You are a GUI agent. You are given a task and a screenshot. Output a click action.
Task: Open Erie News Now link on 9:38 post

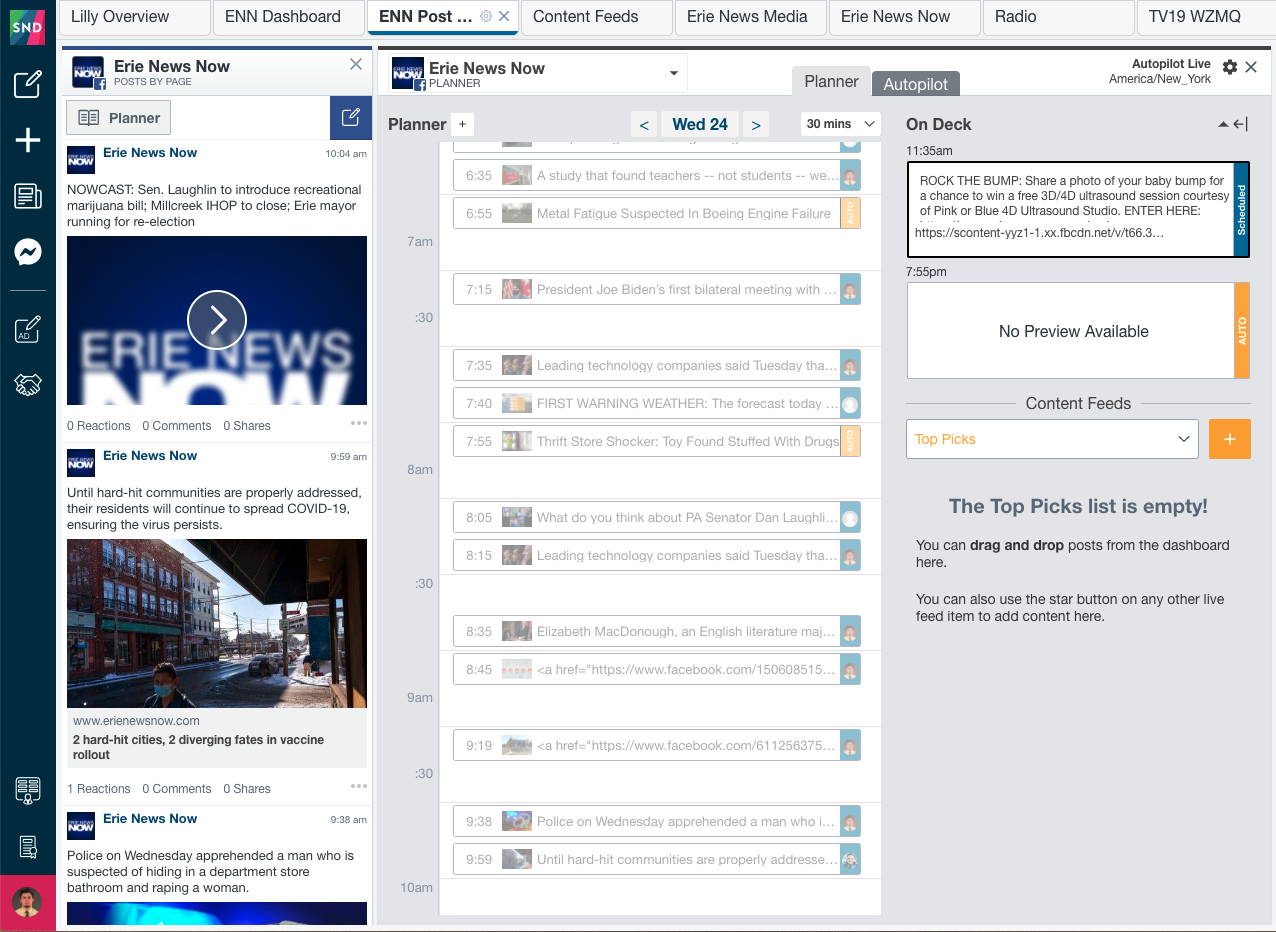click(x=150, y=818)
